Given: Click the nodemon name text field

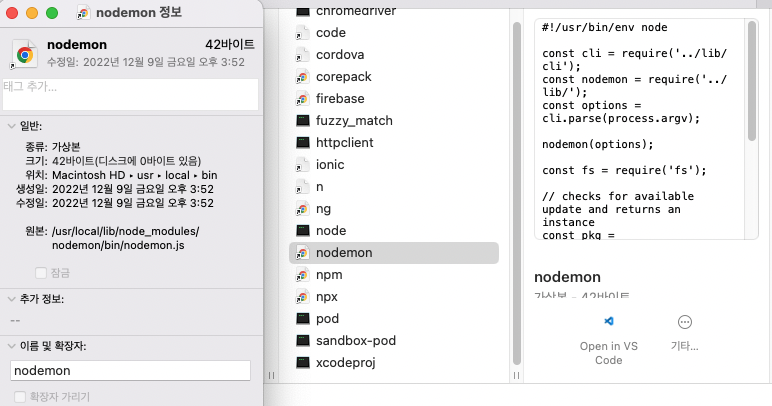Looking at the screenshot, I should point(130,371).
